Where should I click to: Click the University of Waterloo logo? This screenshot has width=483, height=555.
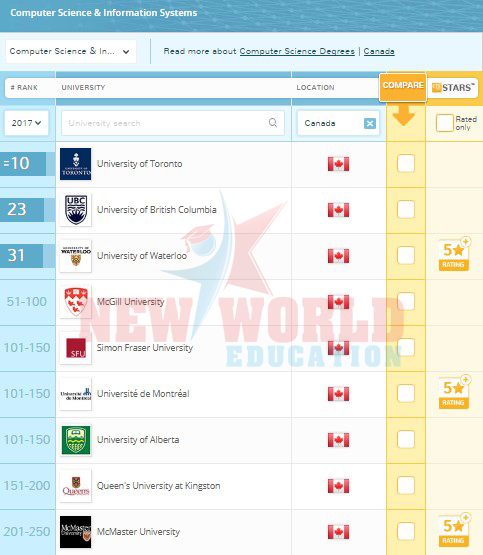pyautogui.click(x=75, y=256)
